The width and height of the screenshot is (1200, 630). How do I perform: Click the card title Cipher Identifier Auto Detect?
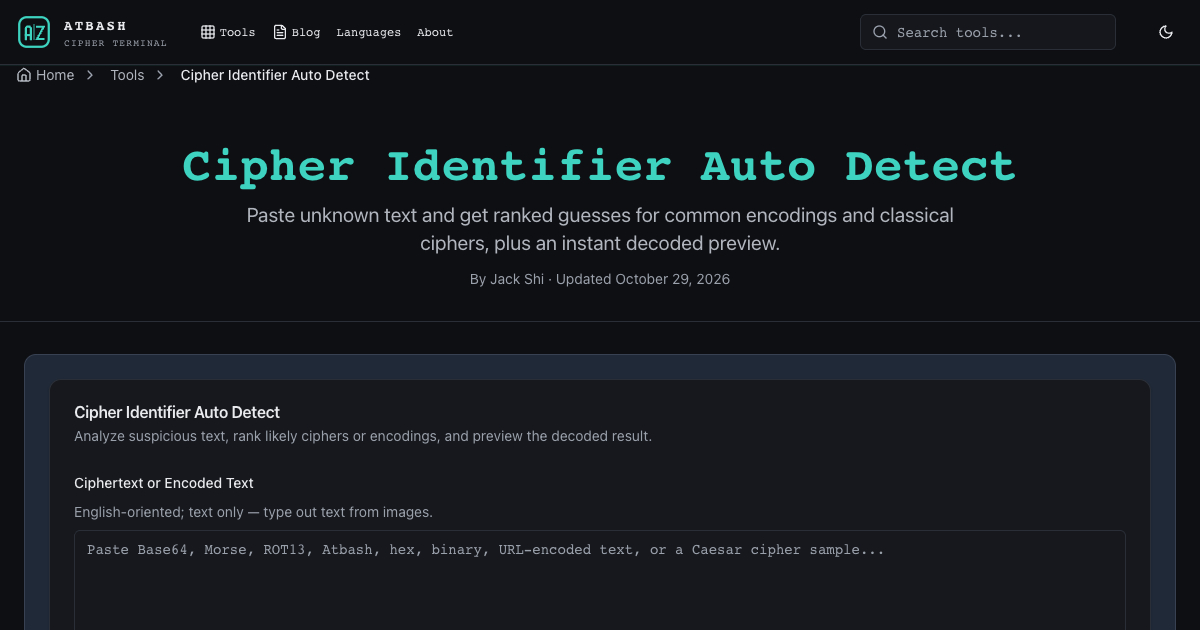(177, 412)
